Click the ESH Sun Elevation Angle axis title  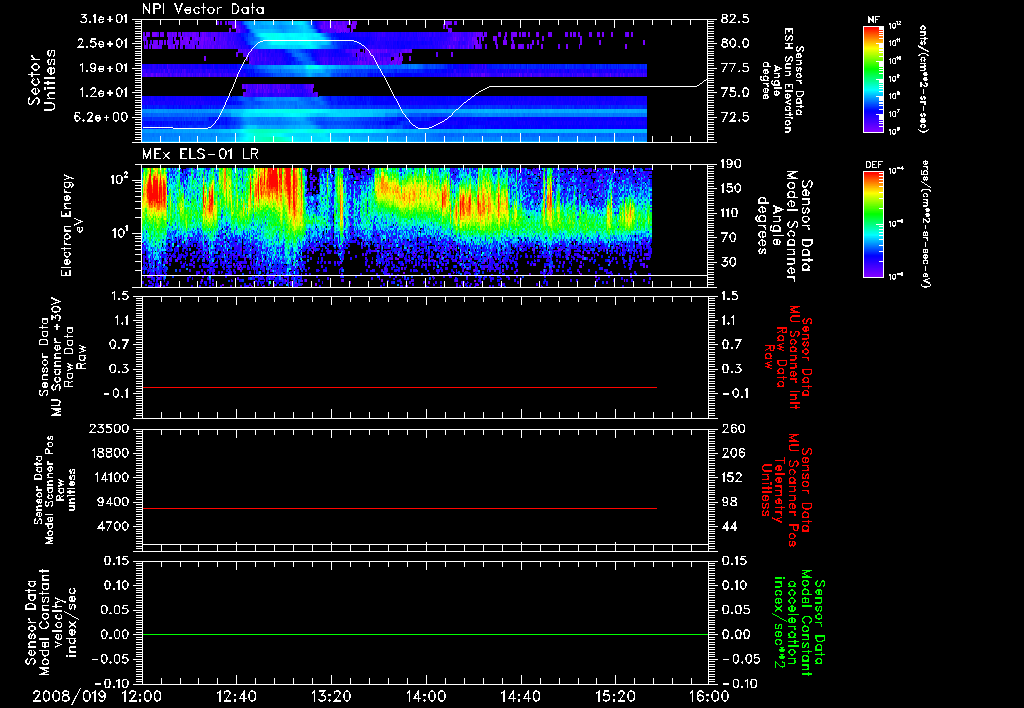click(x=782, y=80)
